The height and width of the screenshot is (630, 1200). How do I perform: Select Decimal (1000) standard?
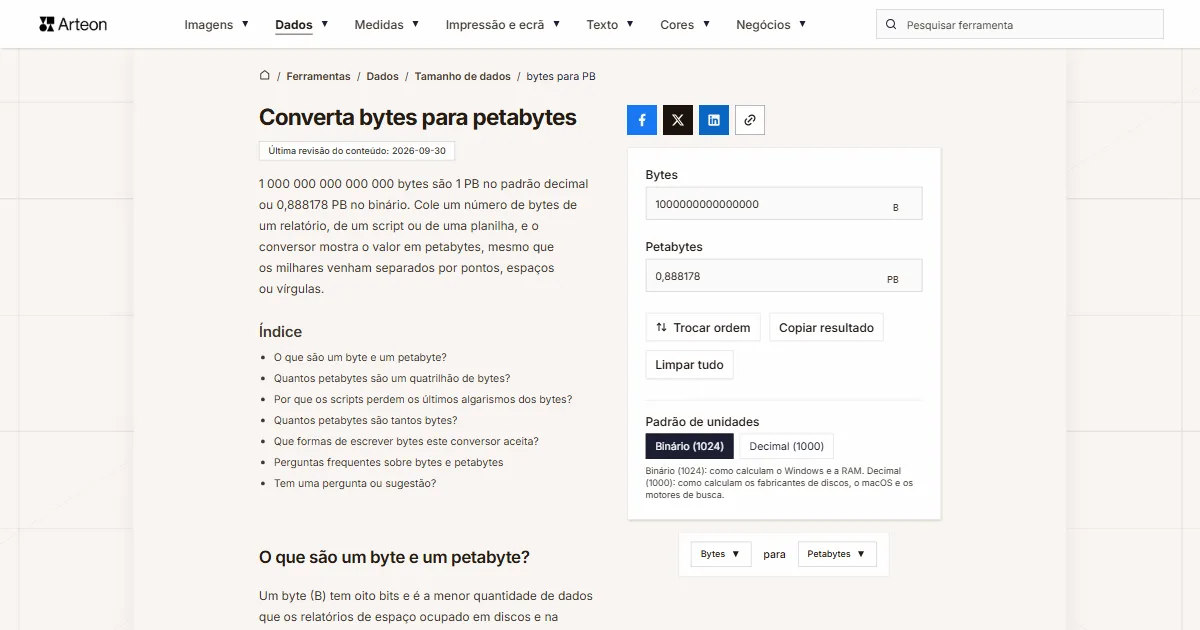coord(787,446)
